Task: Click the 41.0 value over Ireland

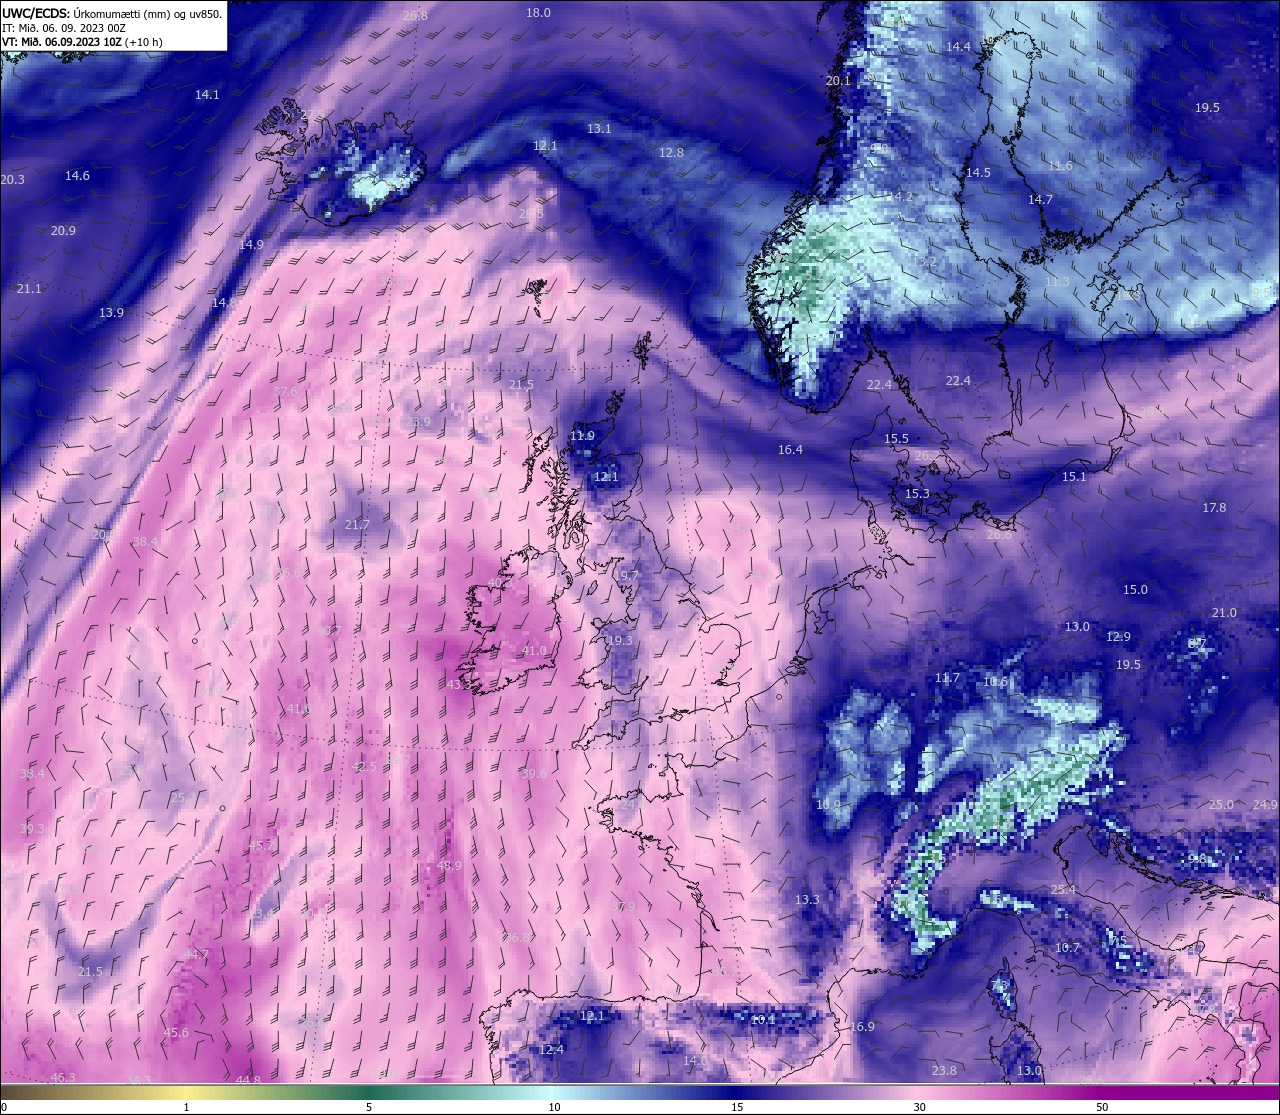Action: tap(534, 651)
